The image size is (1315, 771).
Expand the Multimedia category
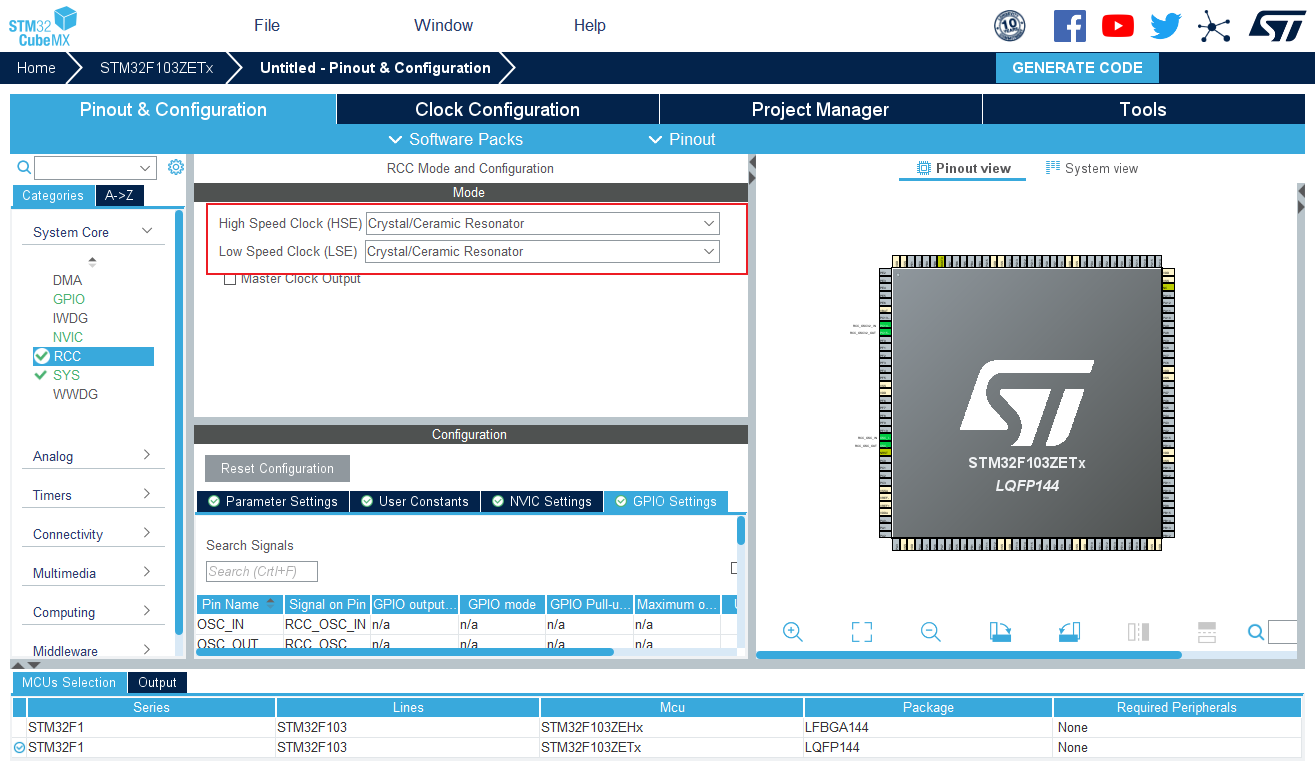(147, 572)
